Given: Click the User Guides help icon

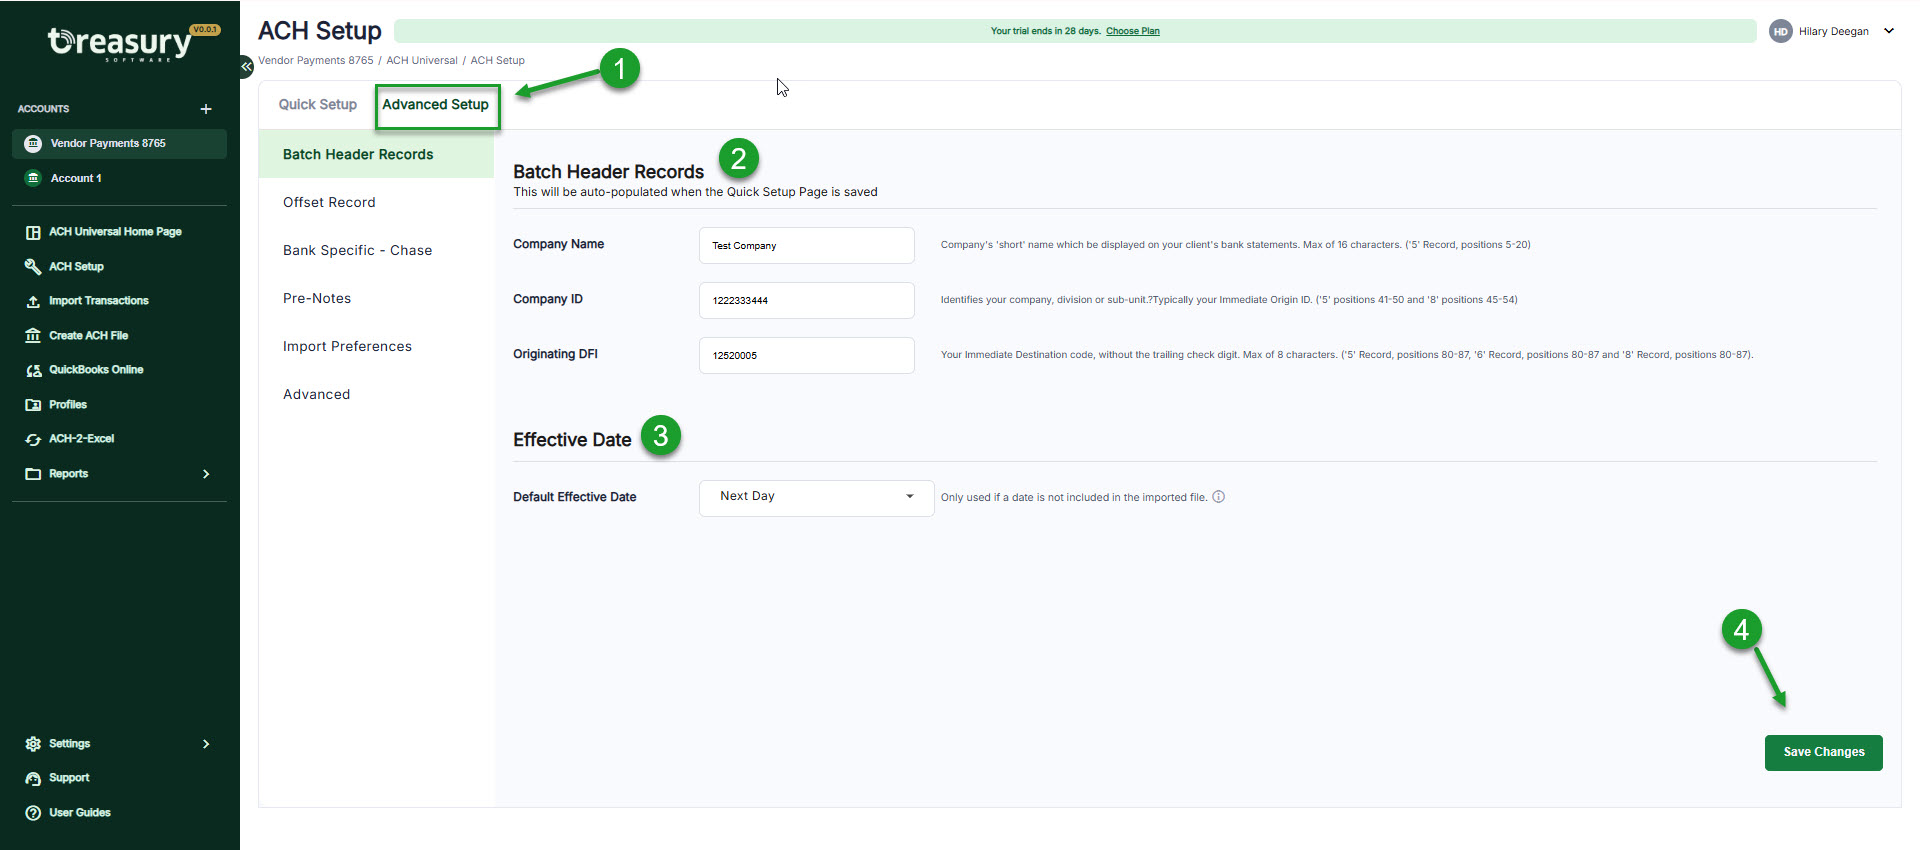Looking at the screenshot, I should (33, 813).
